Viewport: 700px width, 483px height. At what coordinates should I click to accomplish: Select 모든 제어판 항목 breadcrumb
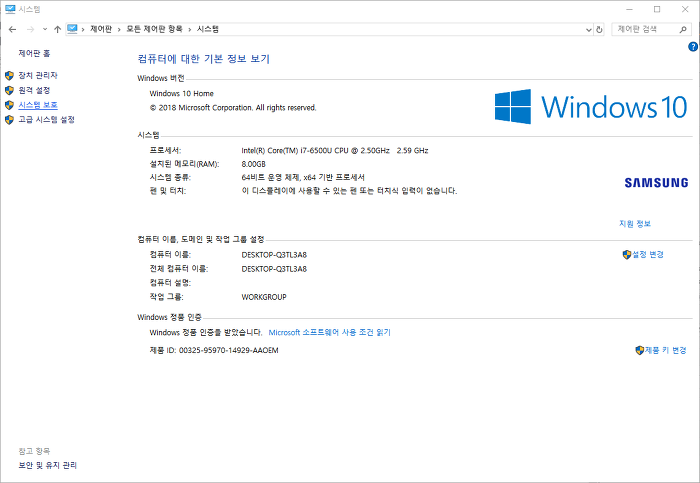coord(154,29)
